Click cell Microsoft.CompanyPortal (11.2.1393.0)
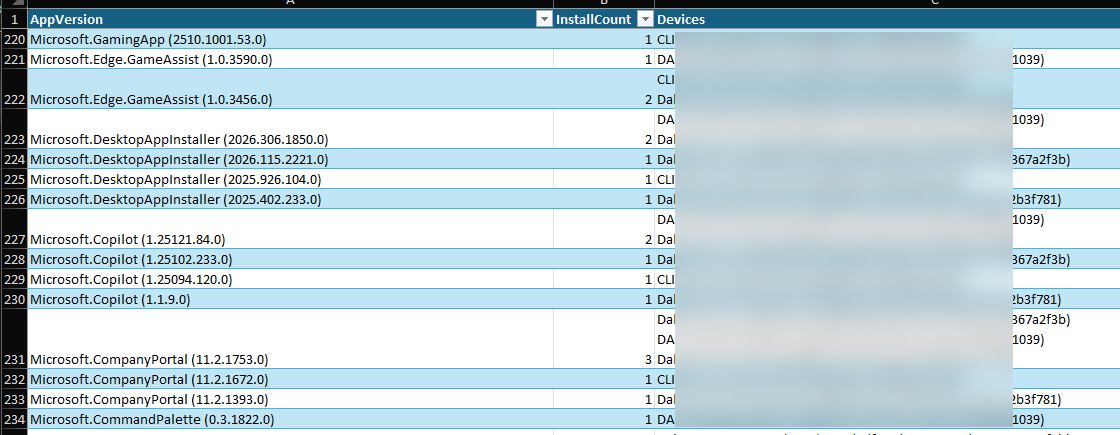The image size is (1120, 435). click(291, 399)
